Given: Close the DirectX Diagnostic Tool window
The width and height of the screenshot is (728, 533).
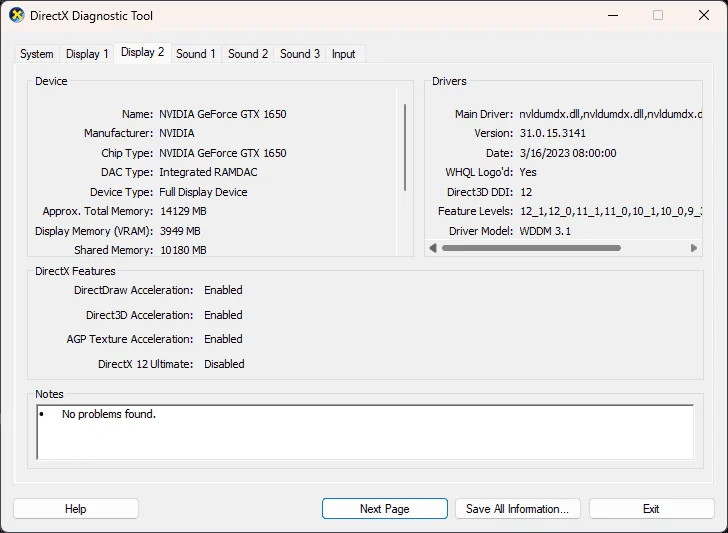Looking at the screenshot, I should click(x=704, y=15).
